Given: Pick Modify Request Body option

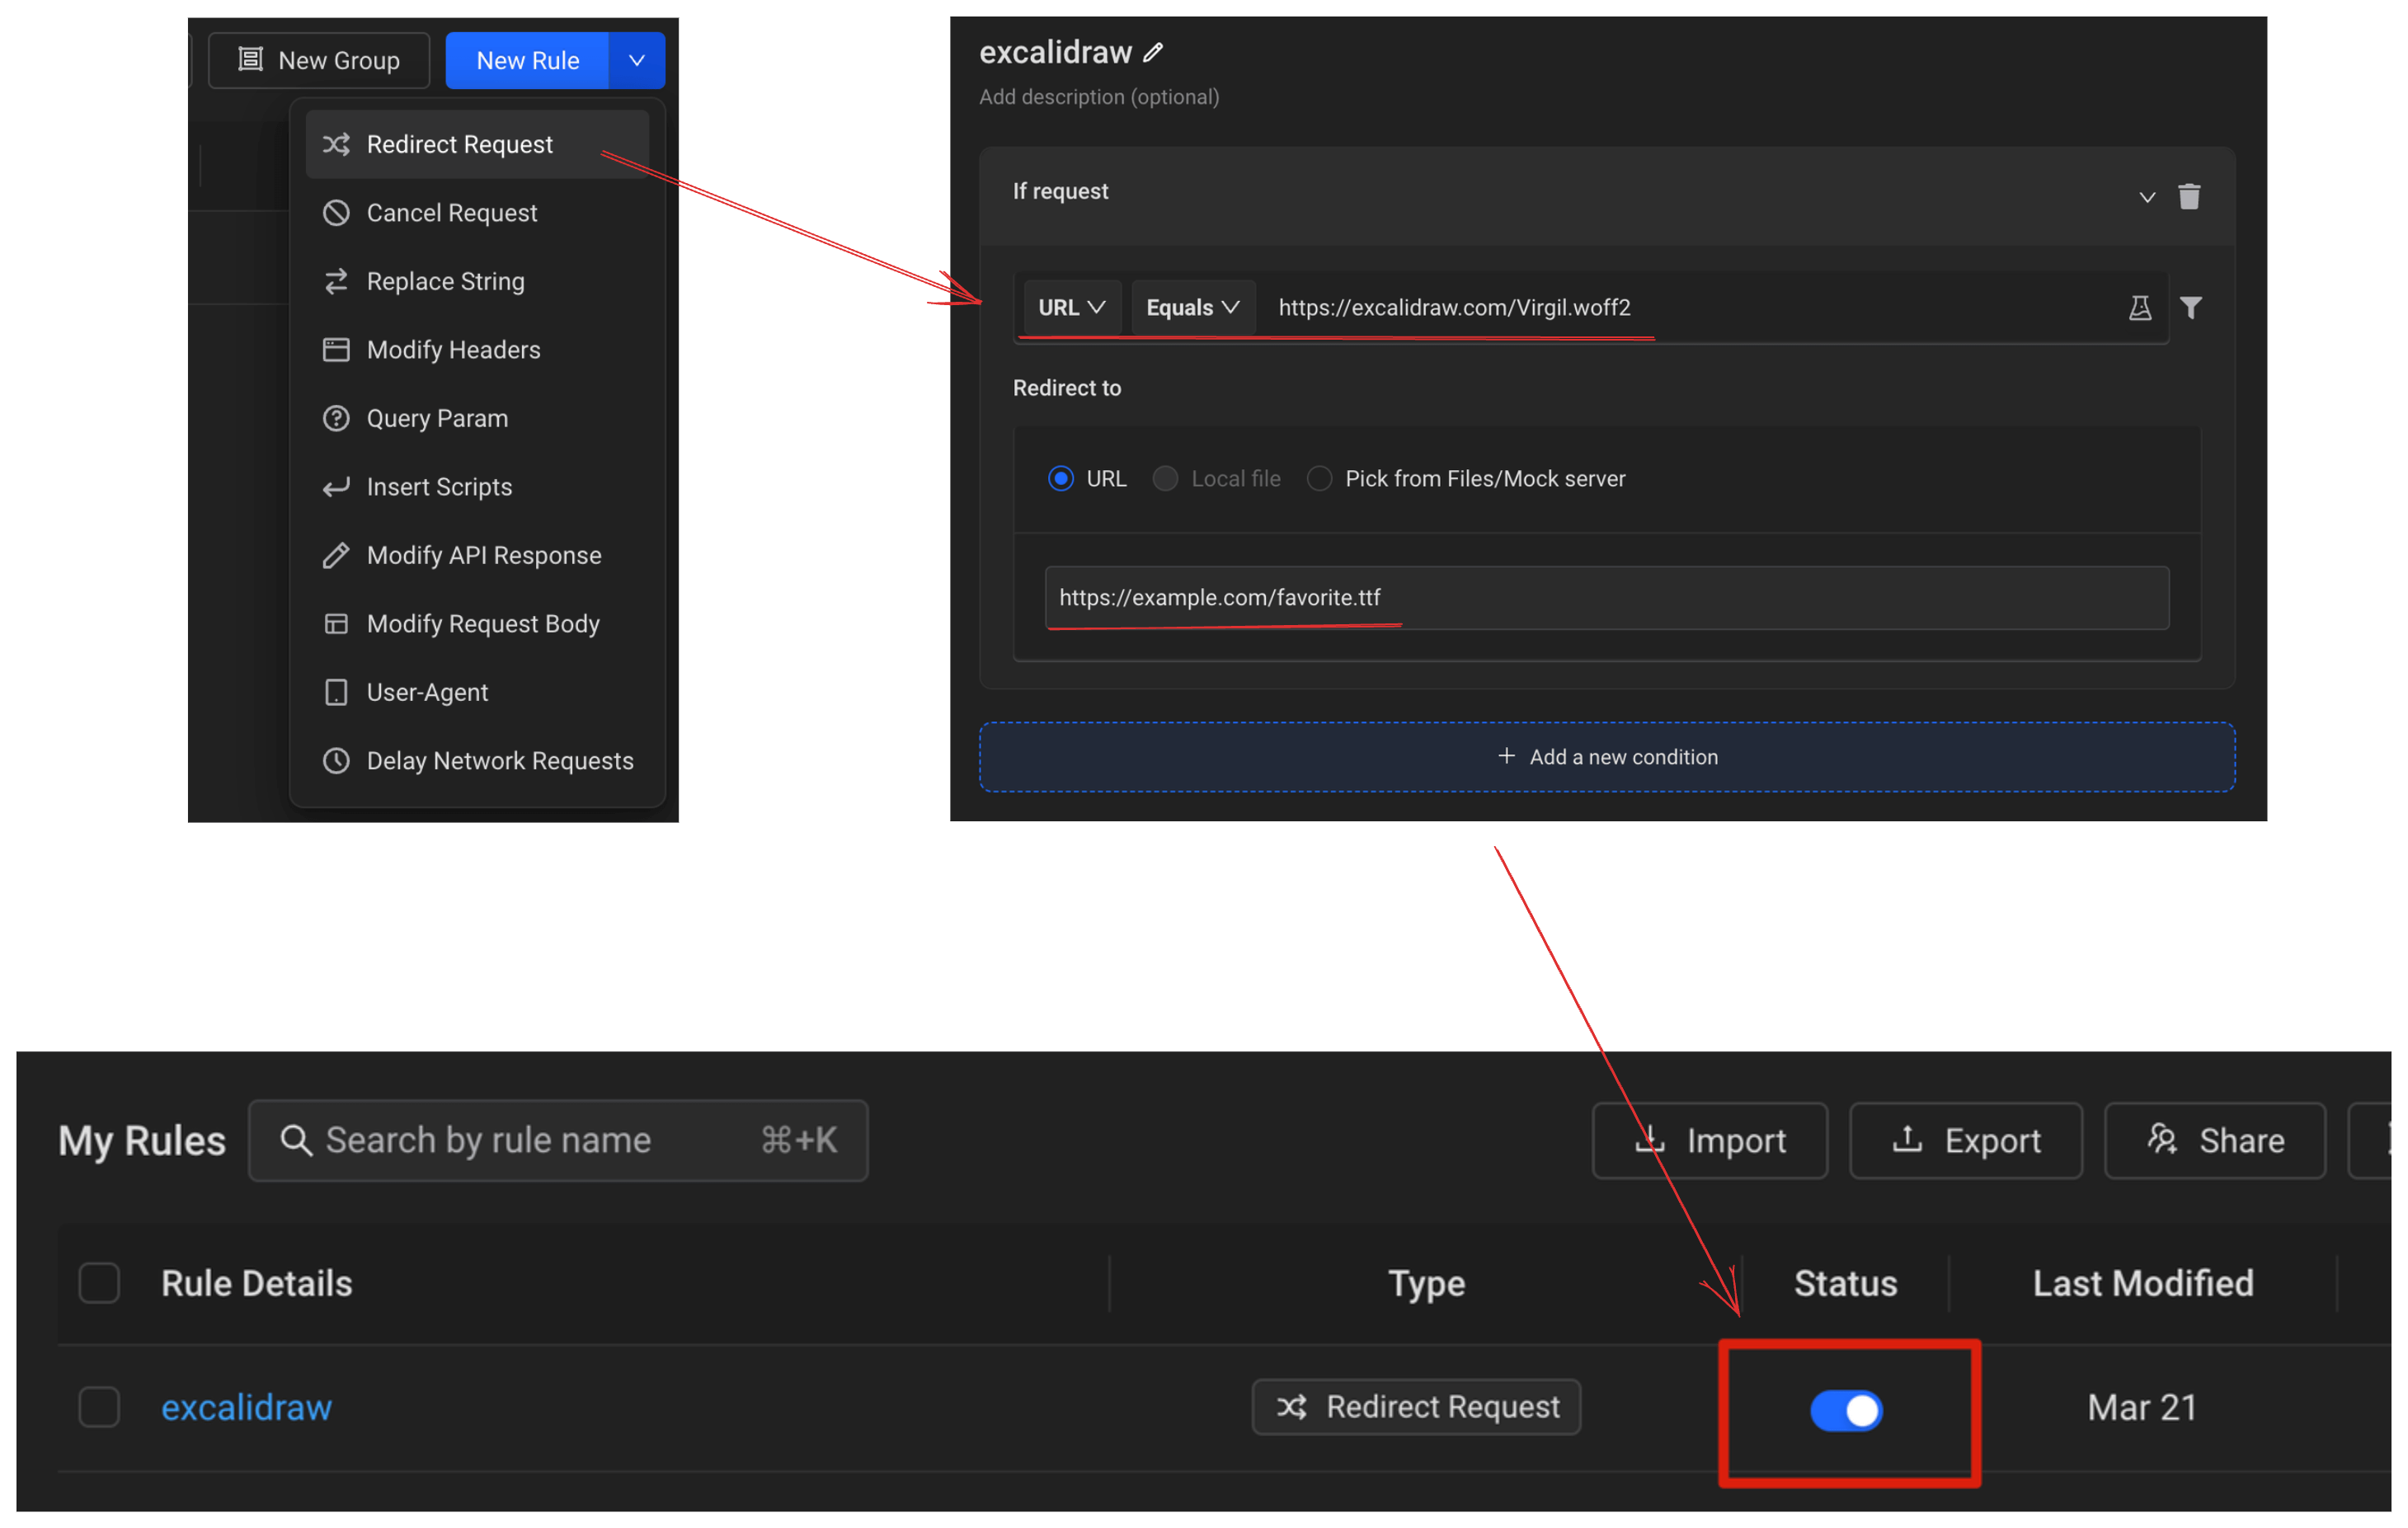Looking at the screenshot, I should [x=478, y=624].
